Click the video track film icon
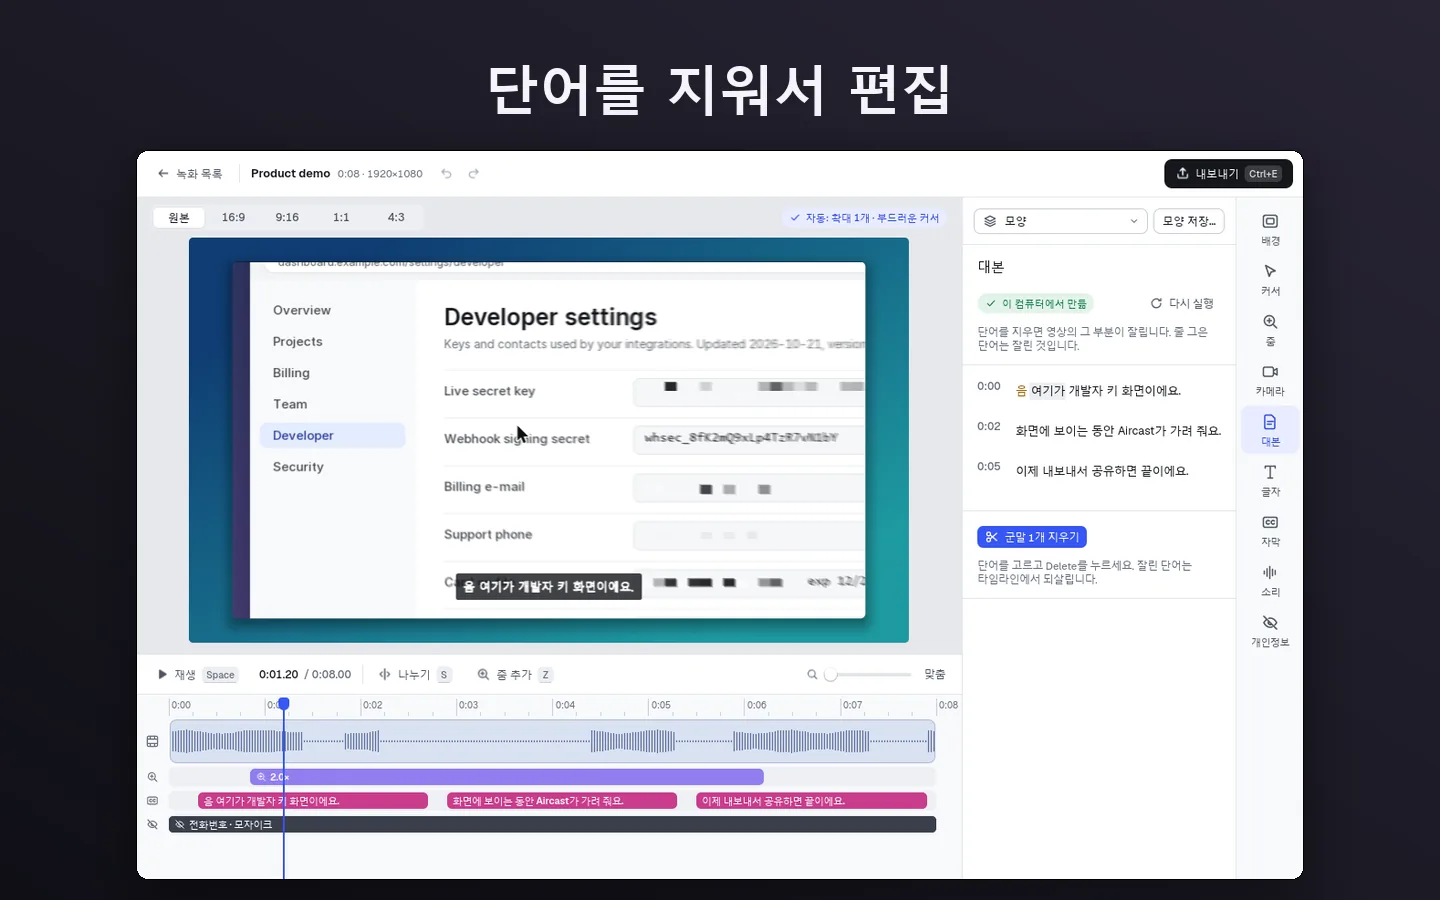This screenshot has height=900, width=1440. 152,741
